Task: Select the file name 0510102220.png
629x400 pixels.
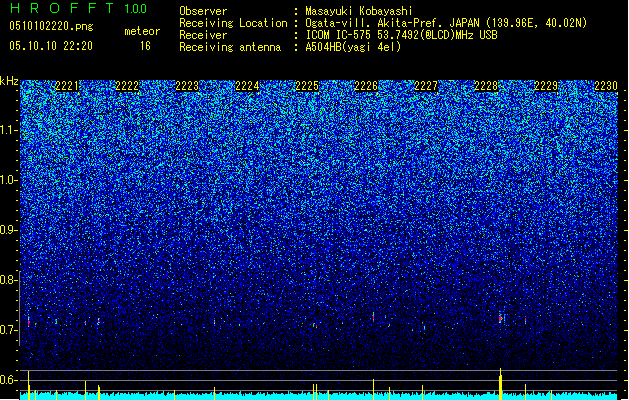Action: click(x=51, y=26)
